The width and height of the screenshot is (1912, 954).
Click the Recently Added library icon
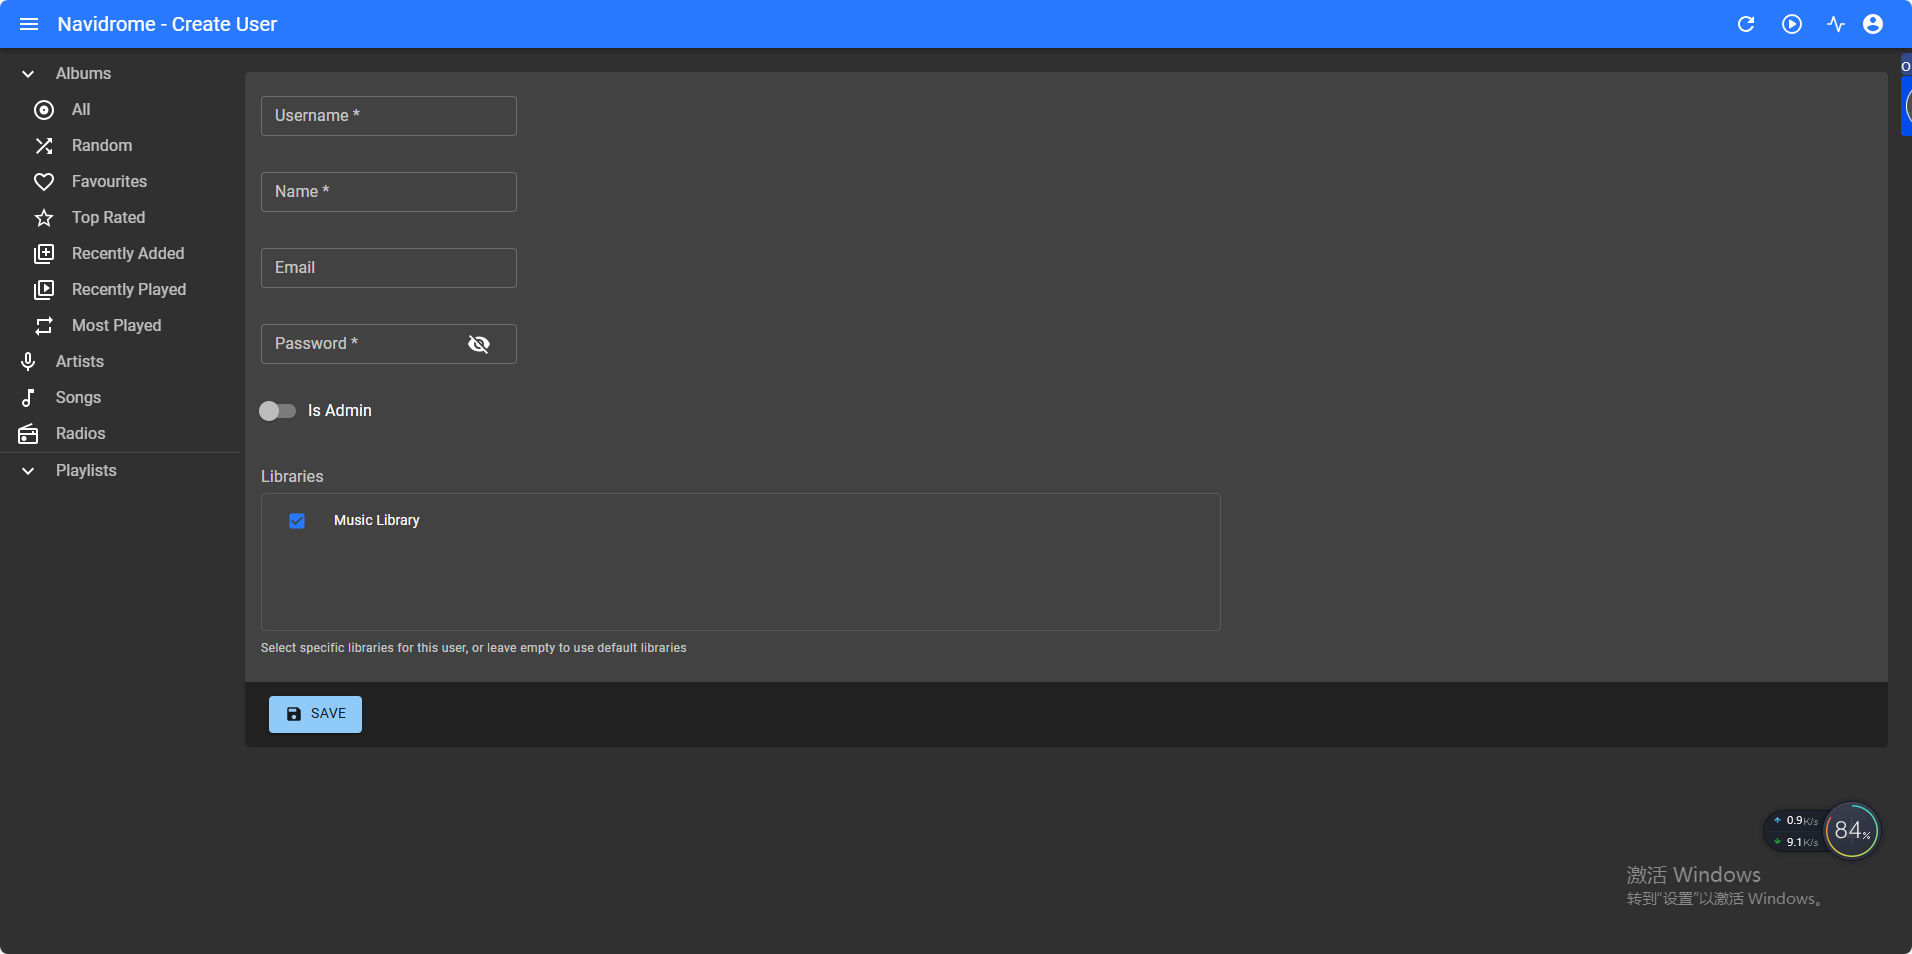pyautogui.click(x=44, y=254)
